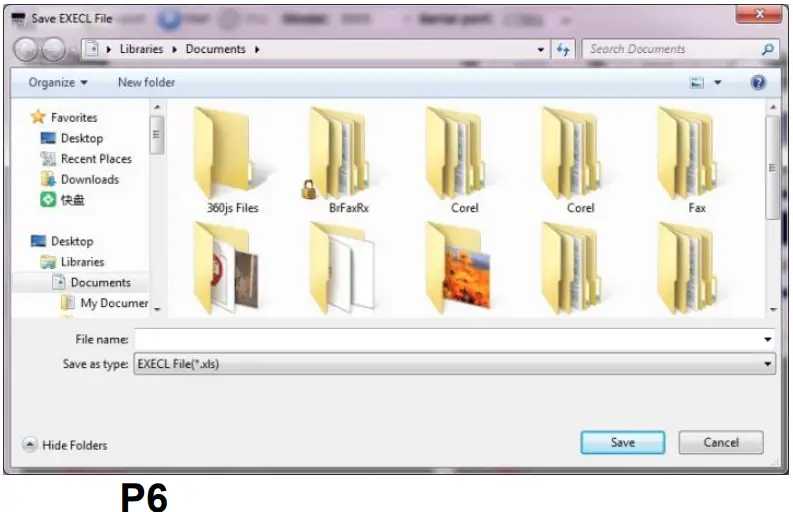Click the Favorites star icon

[38, 117]
